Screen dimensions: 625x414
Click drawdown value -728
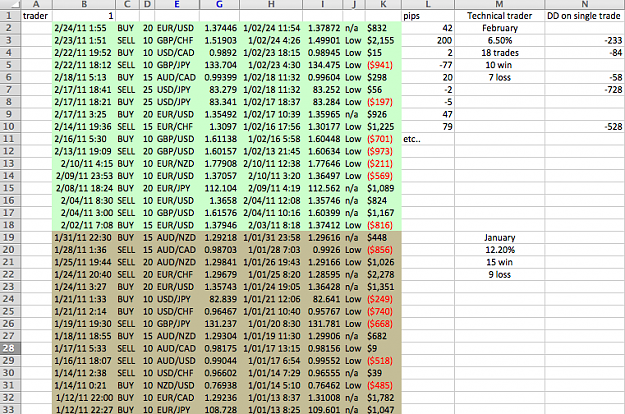[x=585, y=90]
